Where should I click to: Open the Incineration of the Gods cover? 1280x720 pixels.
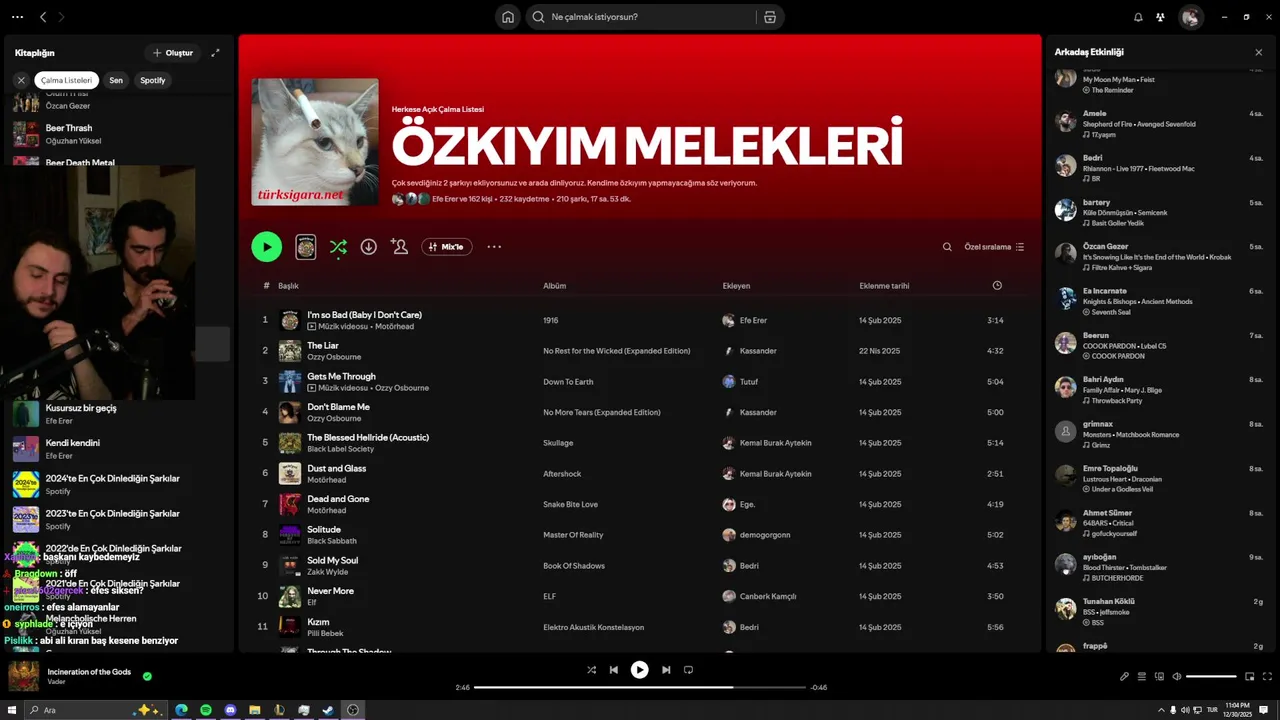point(24,676)
